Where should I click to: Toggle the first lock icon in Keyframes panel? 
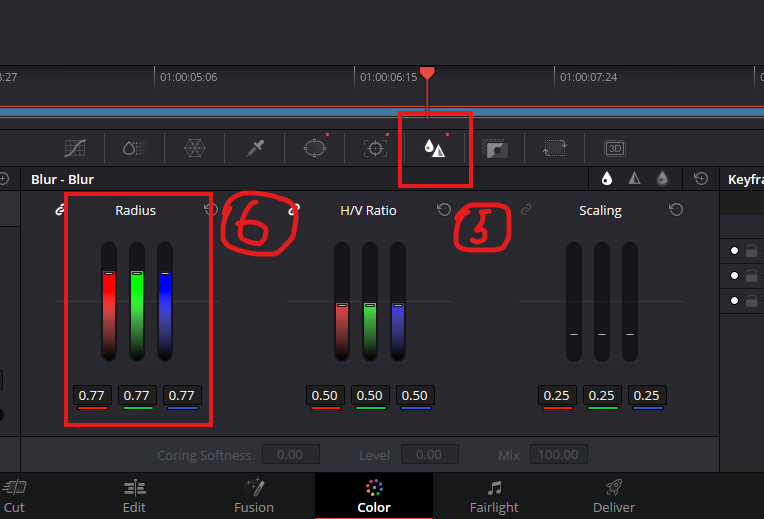tap(752, 250)
